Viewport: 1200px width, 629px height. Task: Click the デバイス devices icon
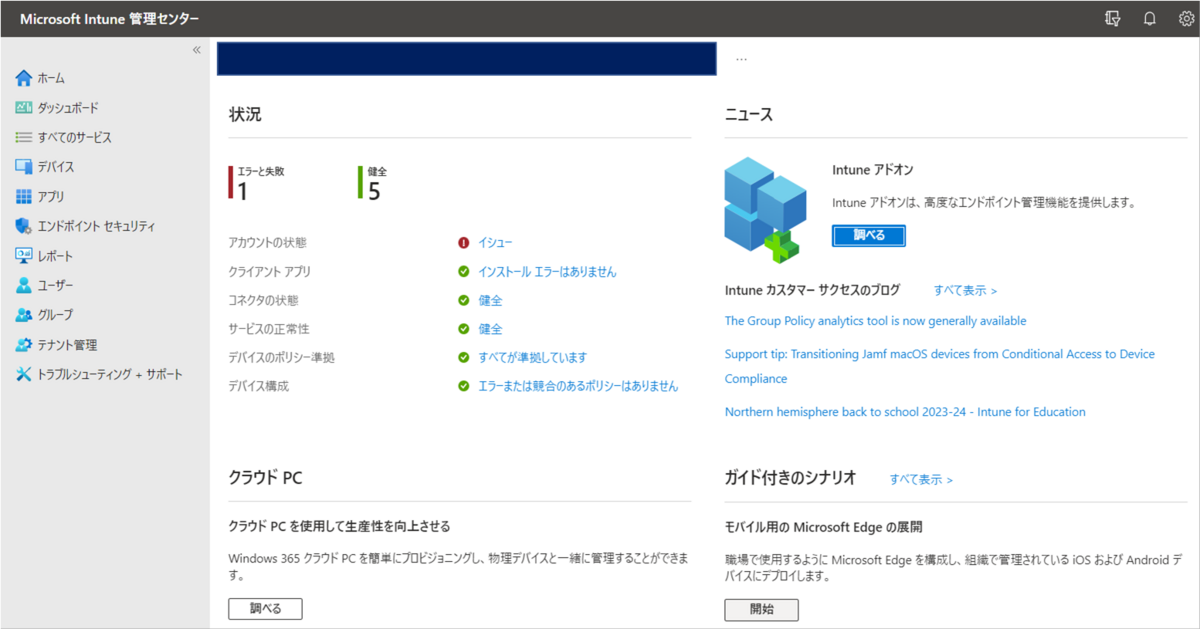pyautogui.click(x=24, y=167)
